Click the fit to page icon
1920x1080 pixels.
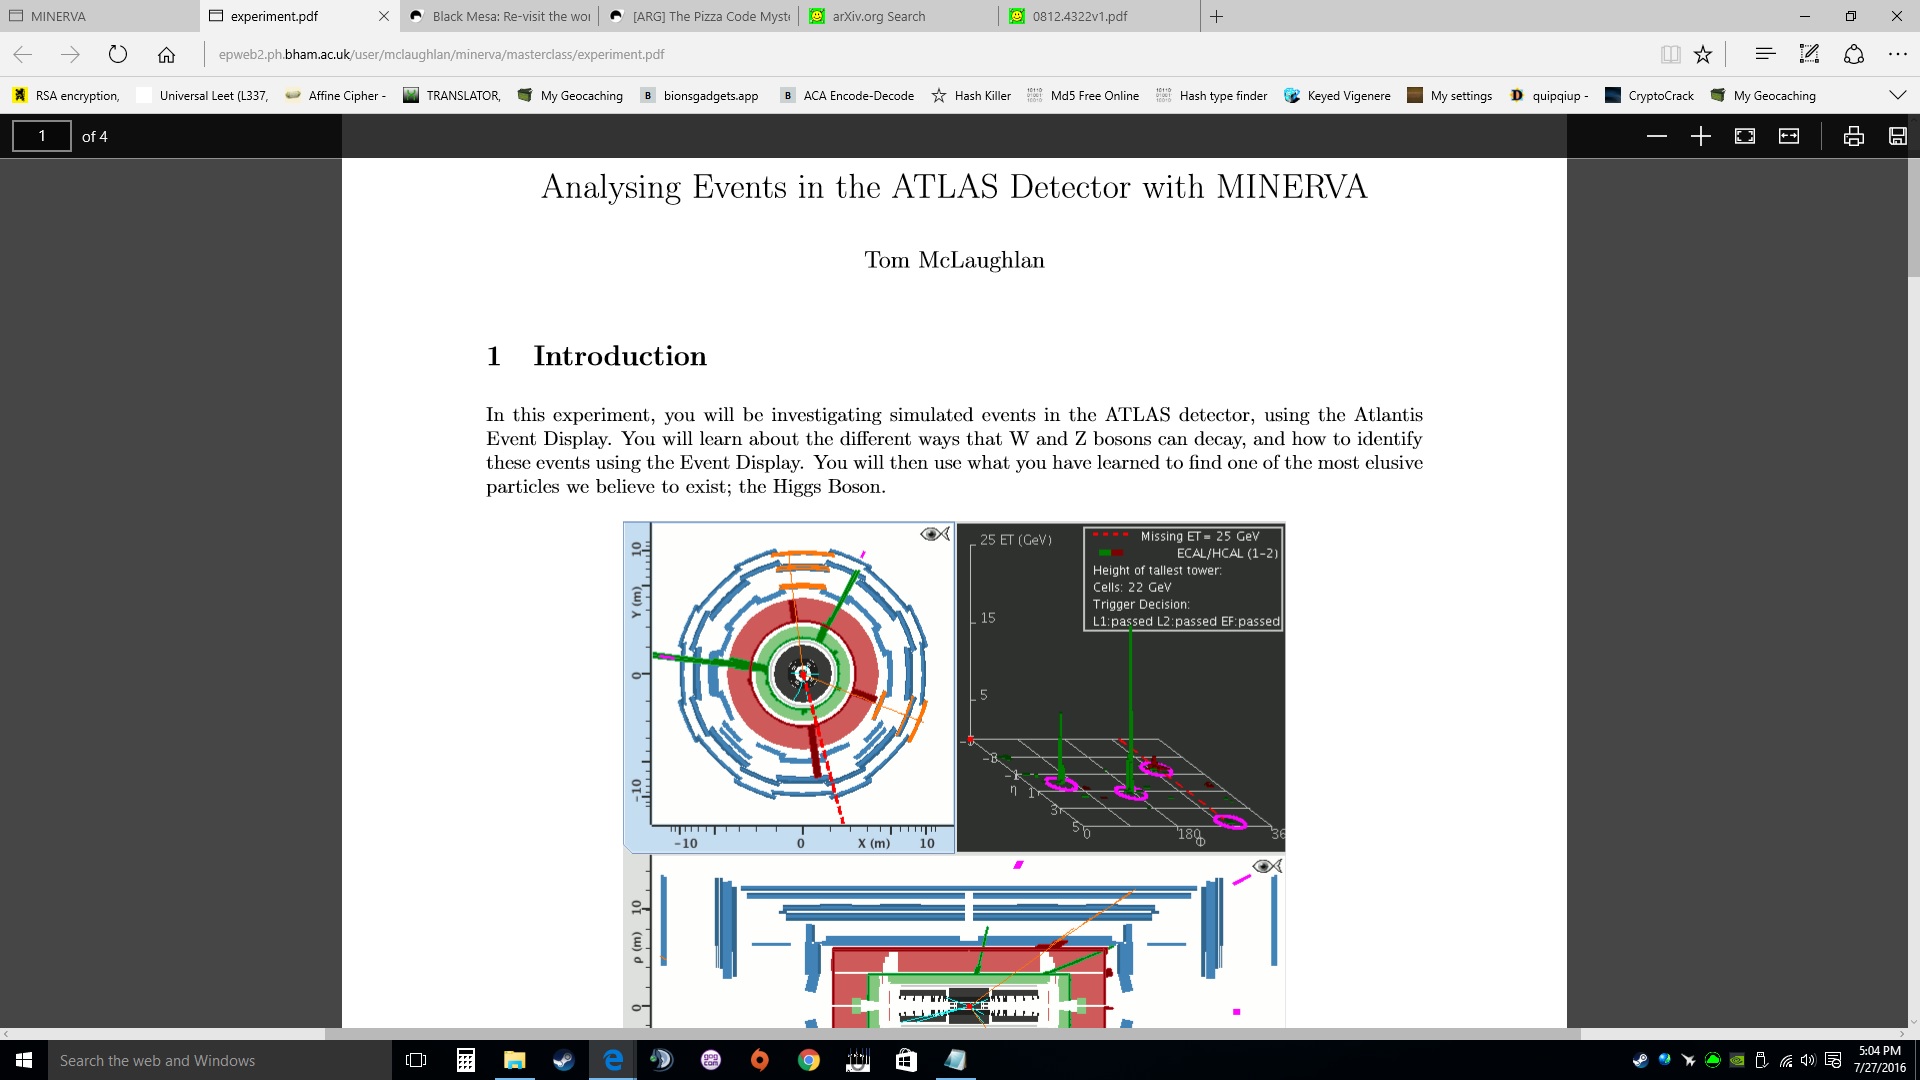pos(1744,136)
